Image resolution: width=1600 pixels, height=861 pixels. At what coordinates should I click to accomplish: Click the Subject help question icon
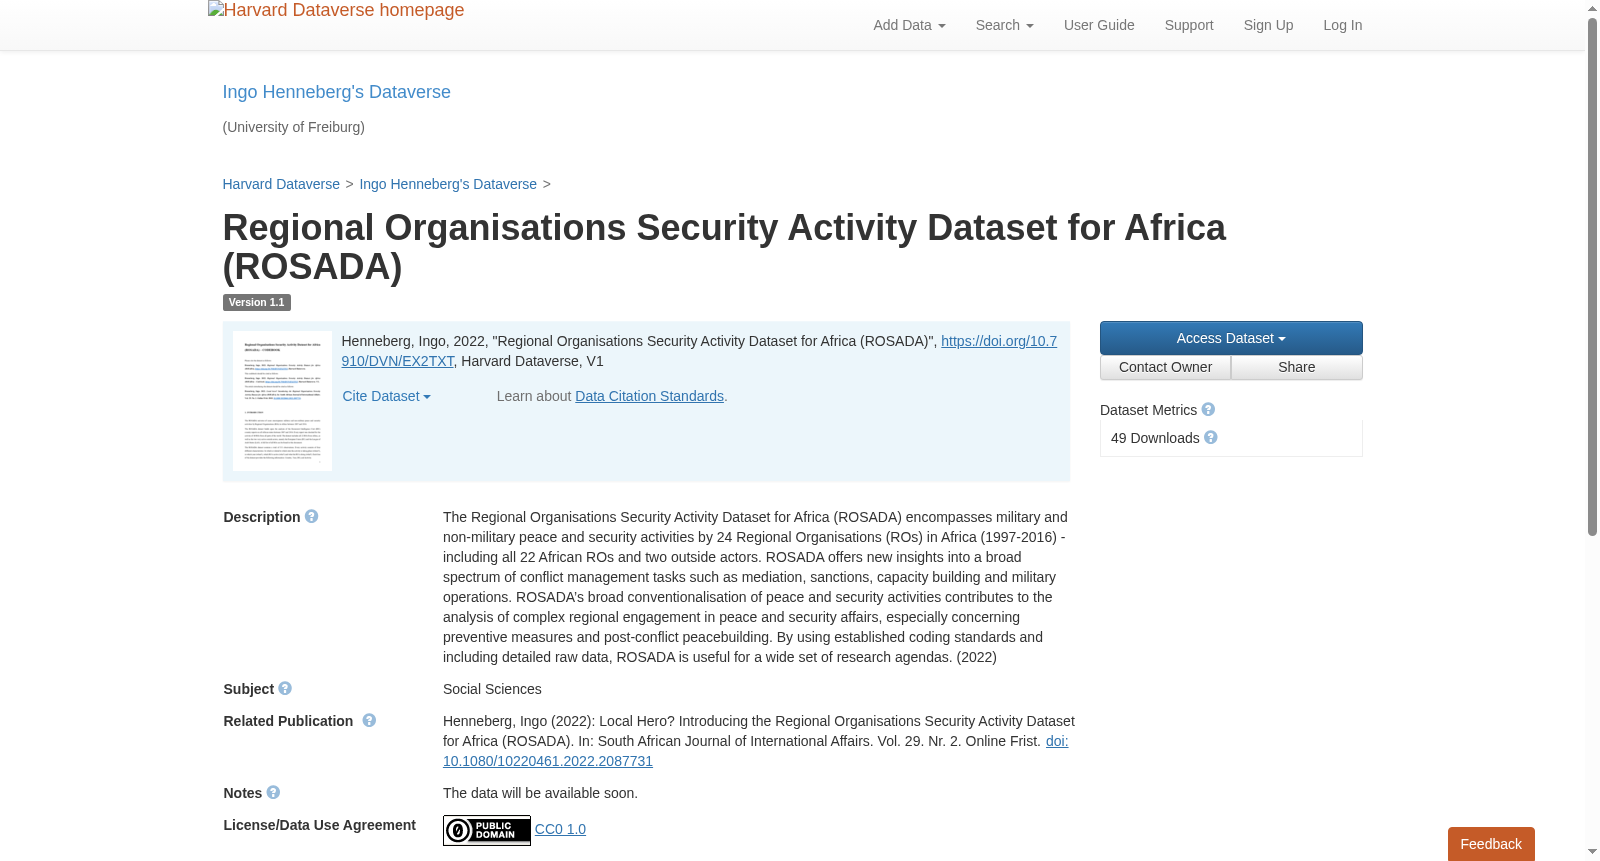pyautogui.click(x=285, y=688)
